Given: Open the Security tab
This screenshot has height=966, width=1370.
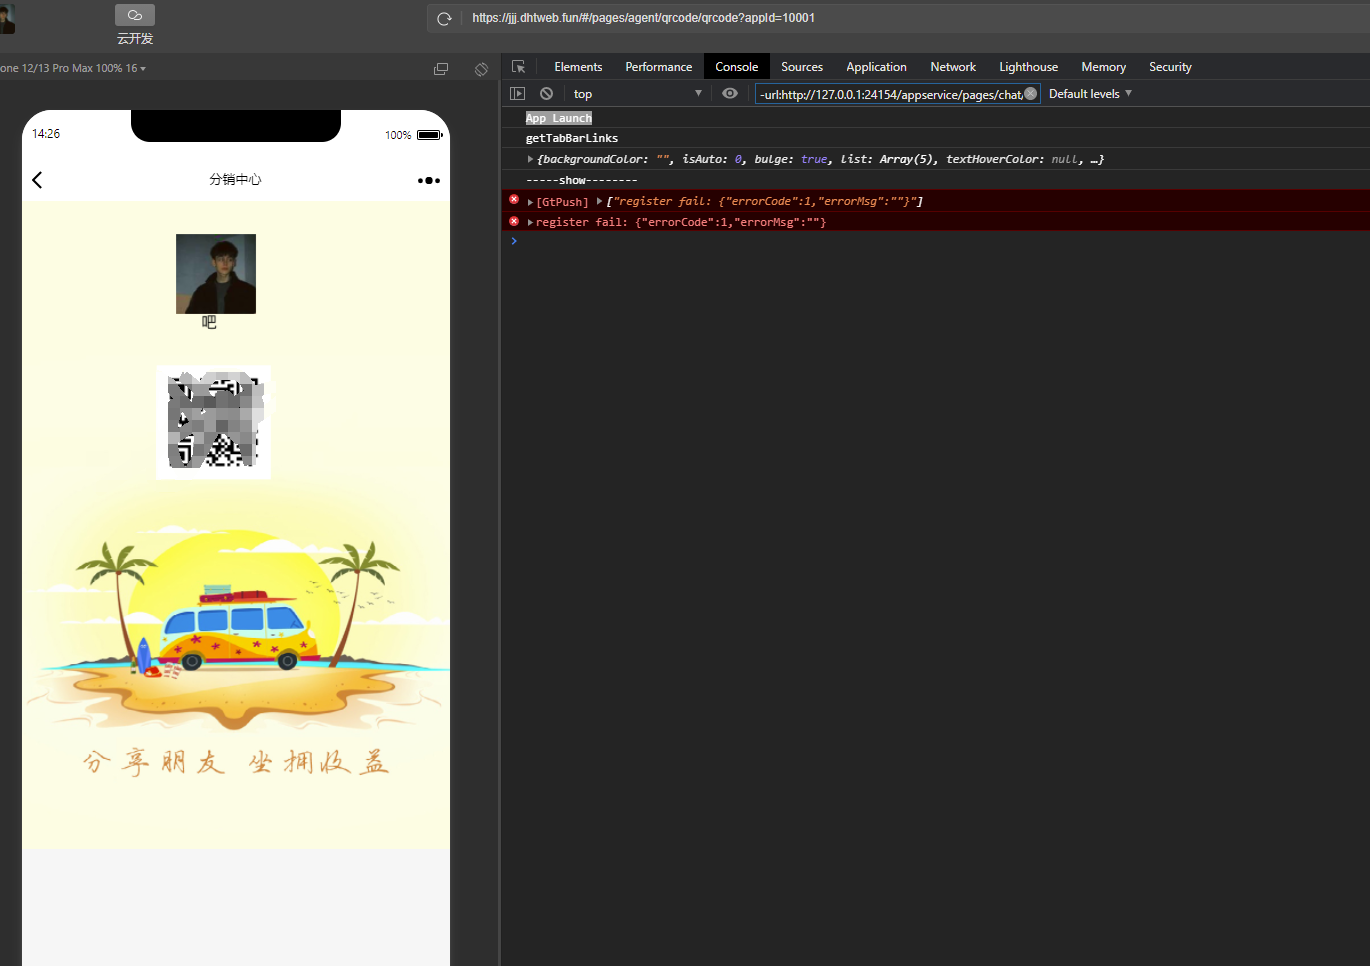Looking at the screenshot, I should pos(1170,67).
